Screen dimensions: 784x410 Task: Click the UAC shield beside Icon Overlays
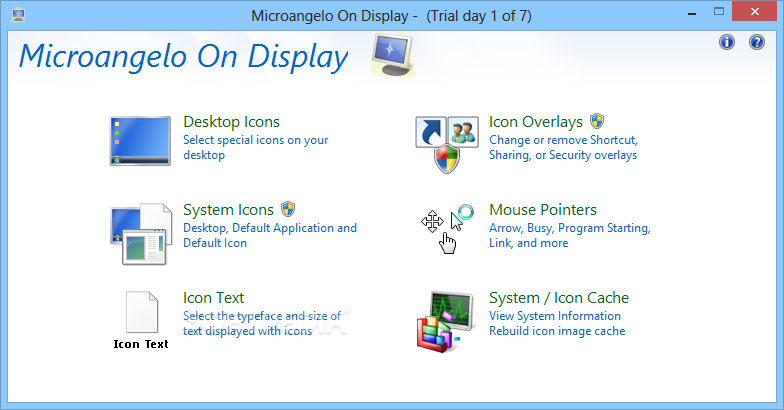click(x=597, y=121)
